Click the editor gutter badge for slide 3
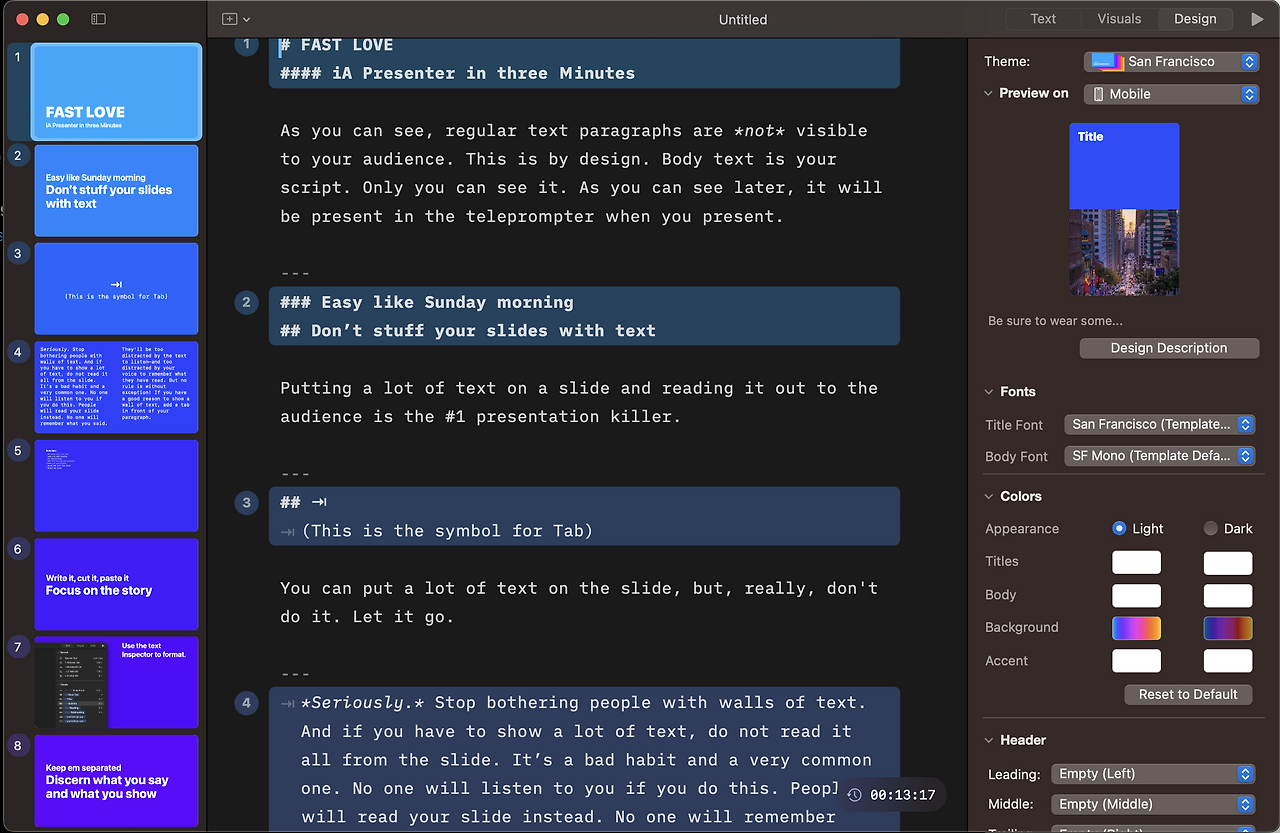This screenshot has height=833, width=1280. [246, 502]
